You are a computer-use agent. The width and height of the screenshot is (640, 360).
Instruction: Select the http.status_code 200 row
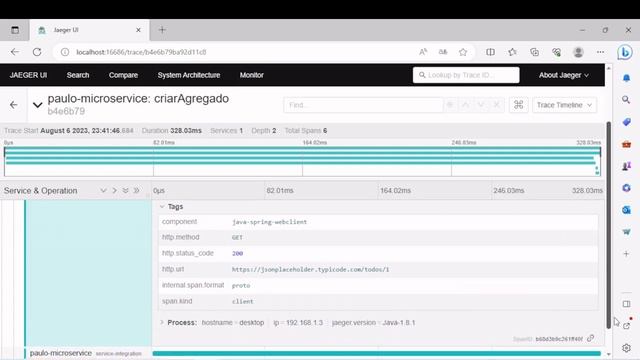click(x=378, y=253)
